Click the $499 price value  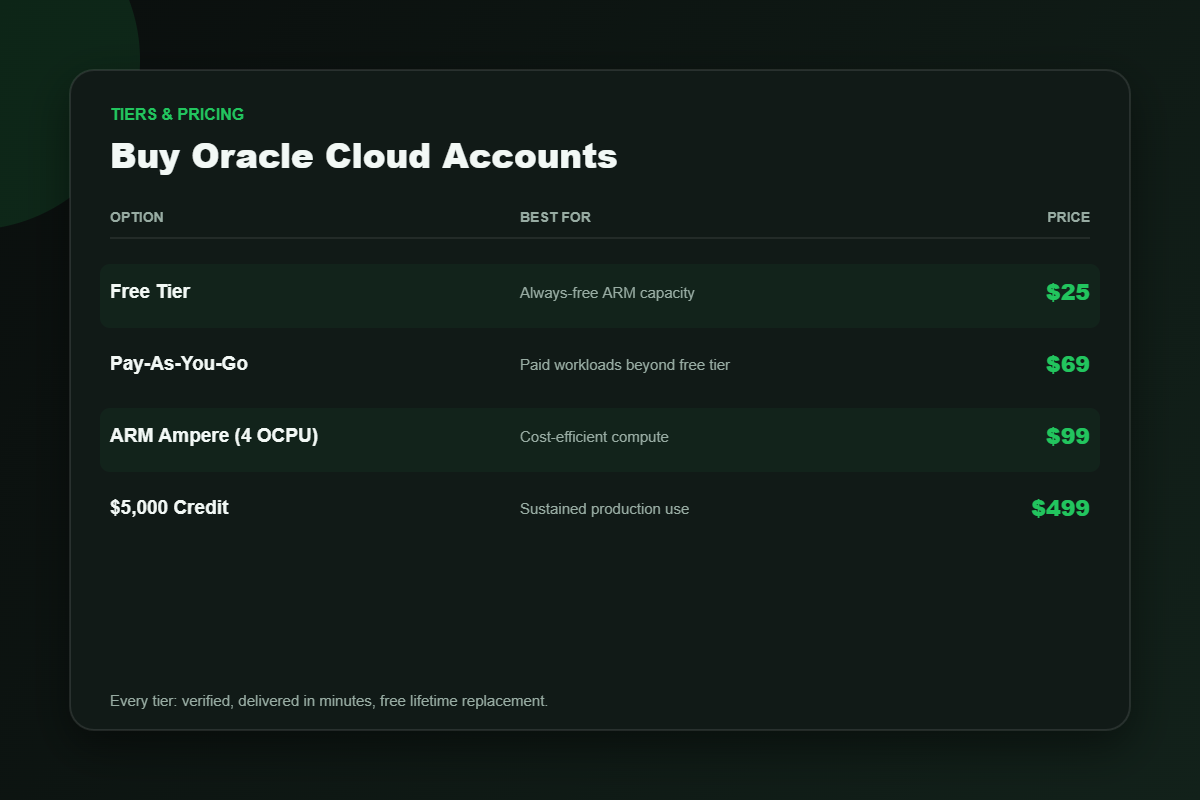[x=1061, y=509]
